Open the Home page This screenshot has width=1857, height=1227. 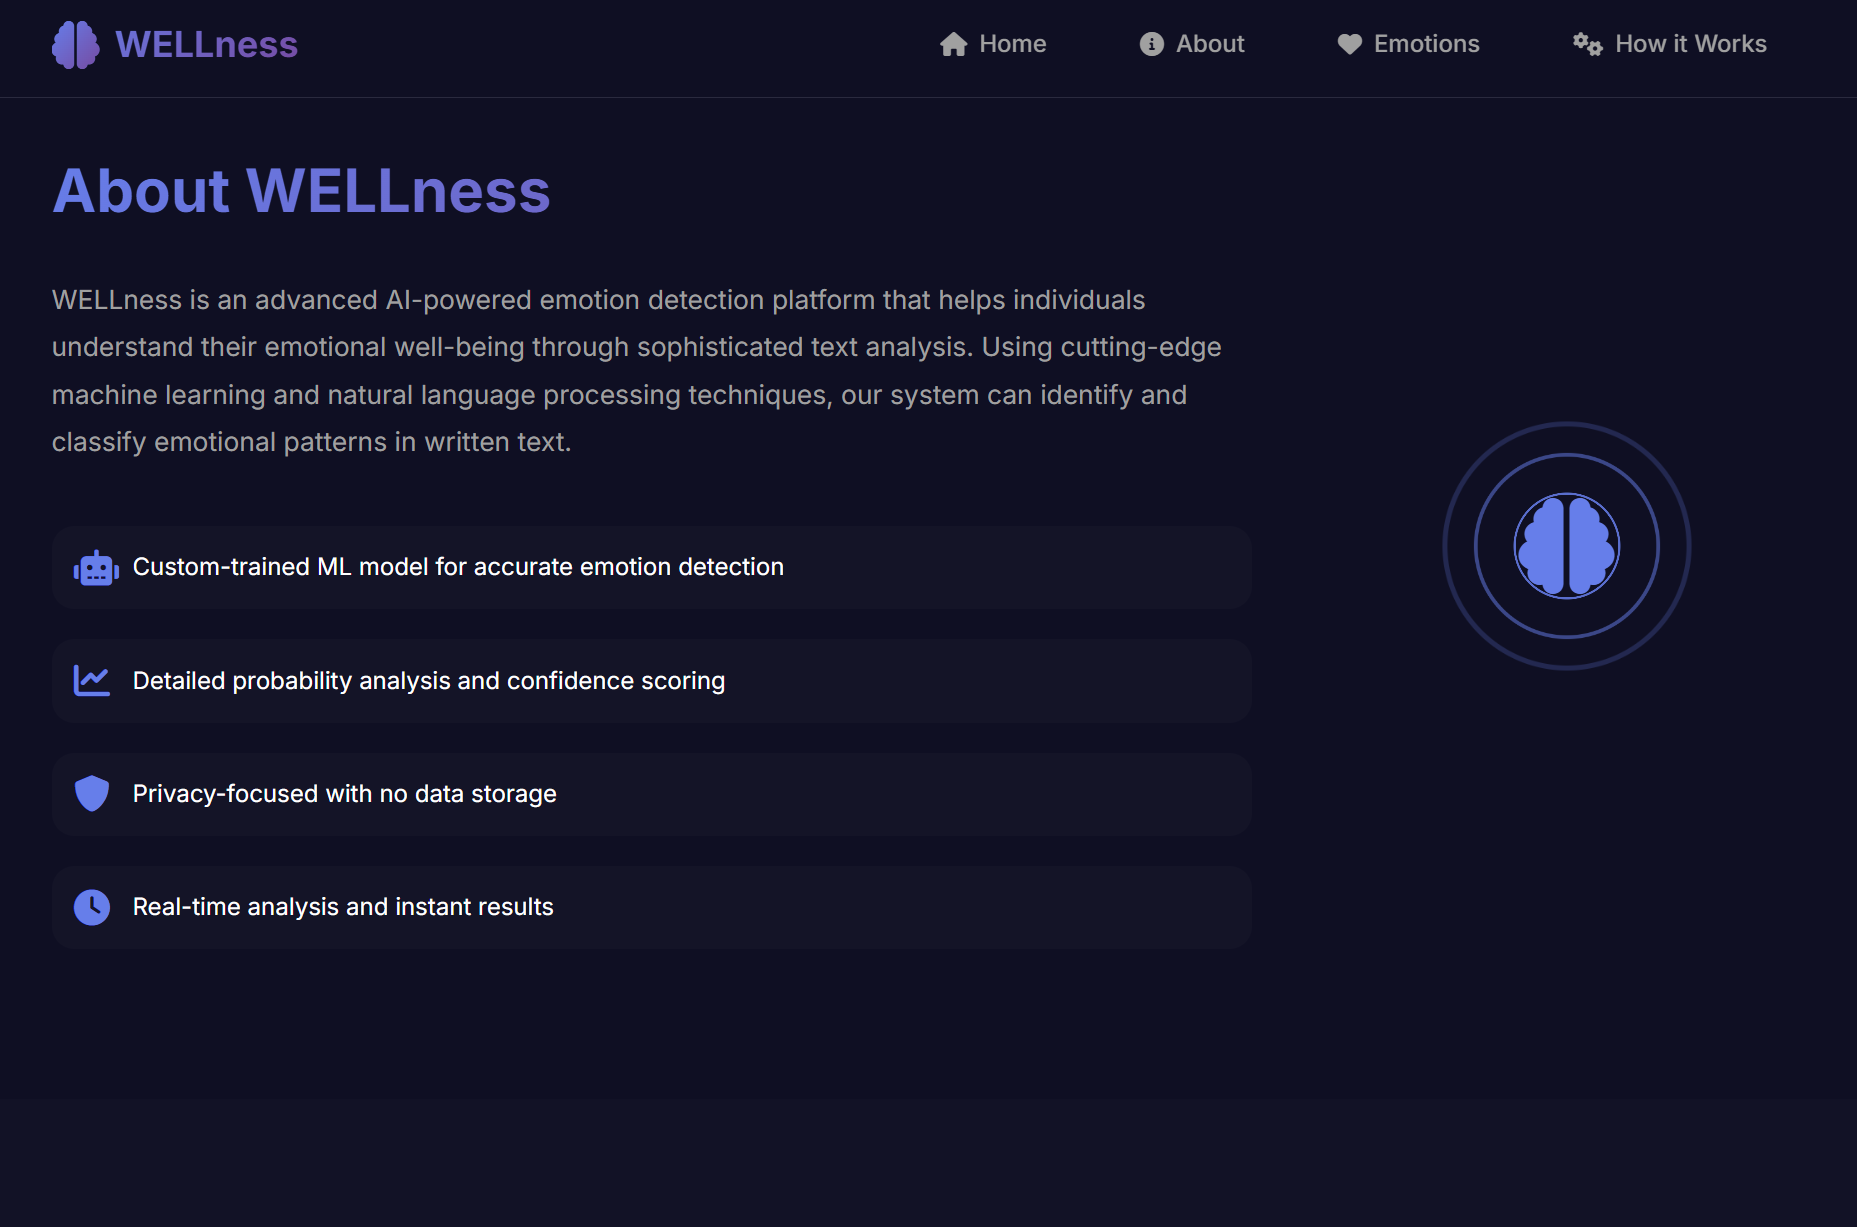1013,43
